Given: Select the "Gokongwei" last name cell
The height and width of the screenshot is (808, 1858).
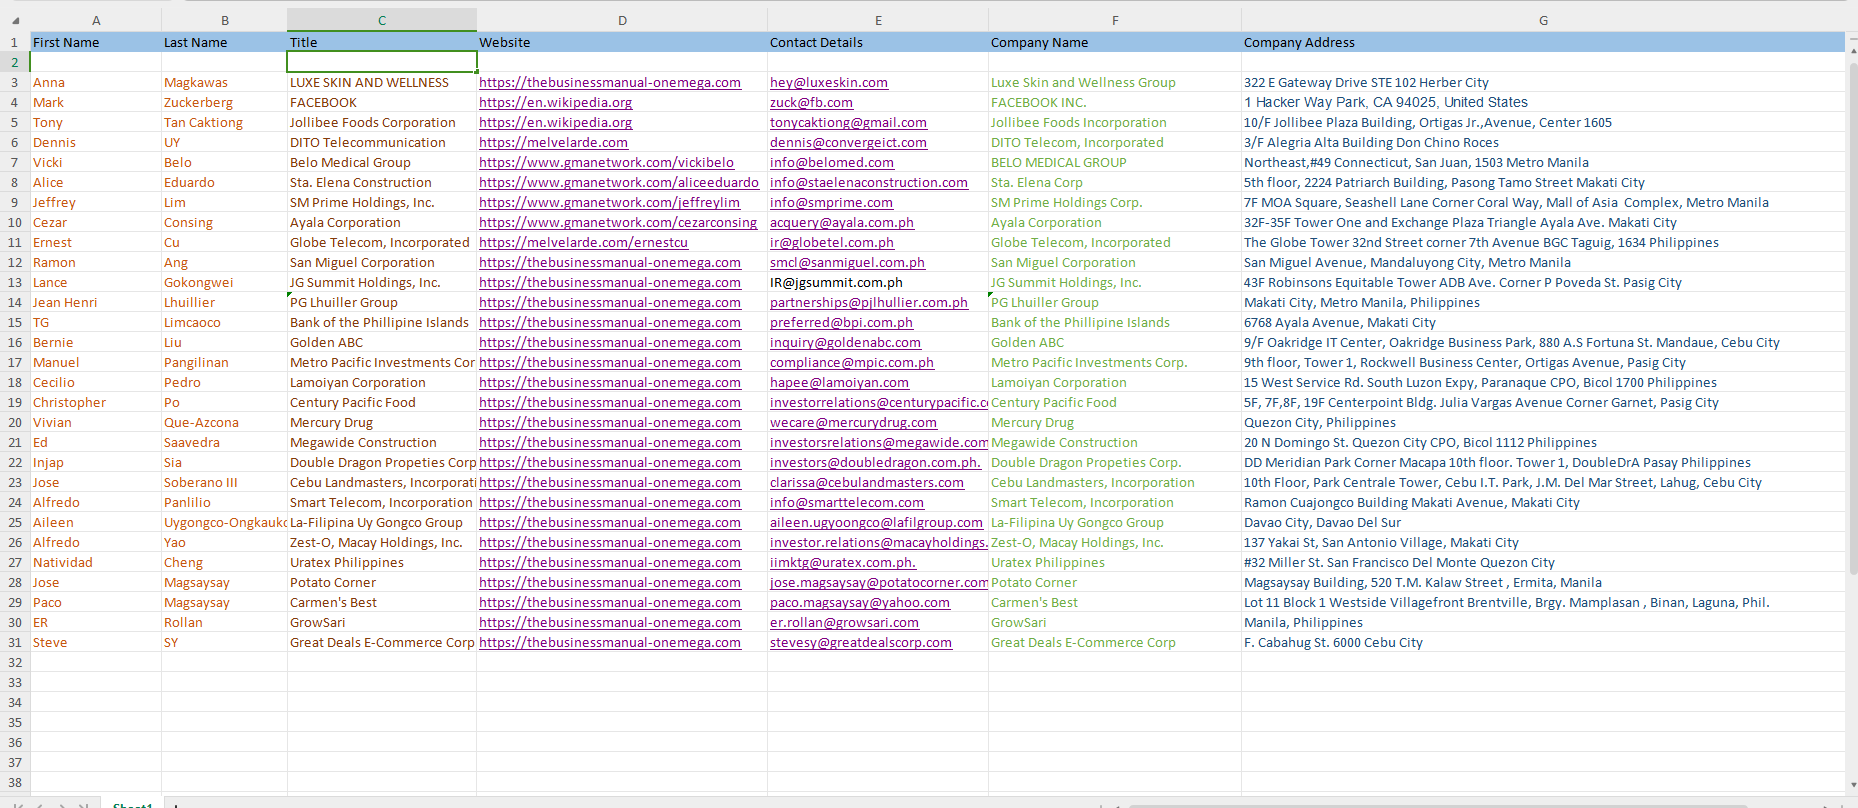Looking at the screenshot, I should tap(224, 282).
